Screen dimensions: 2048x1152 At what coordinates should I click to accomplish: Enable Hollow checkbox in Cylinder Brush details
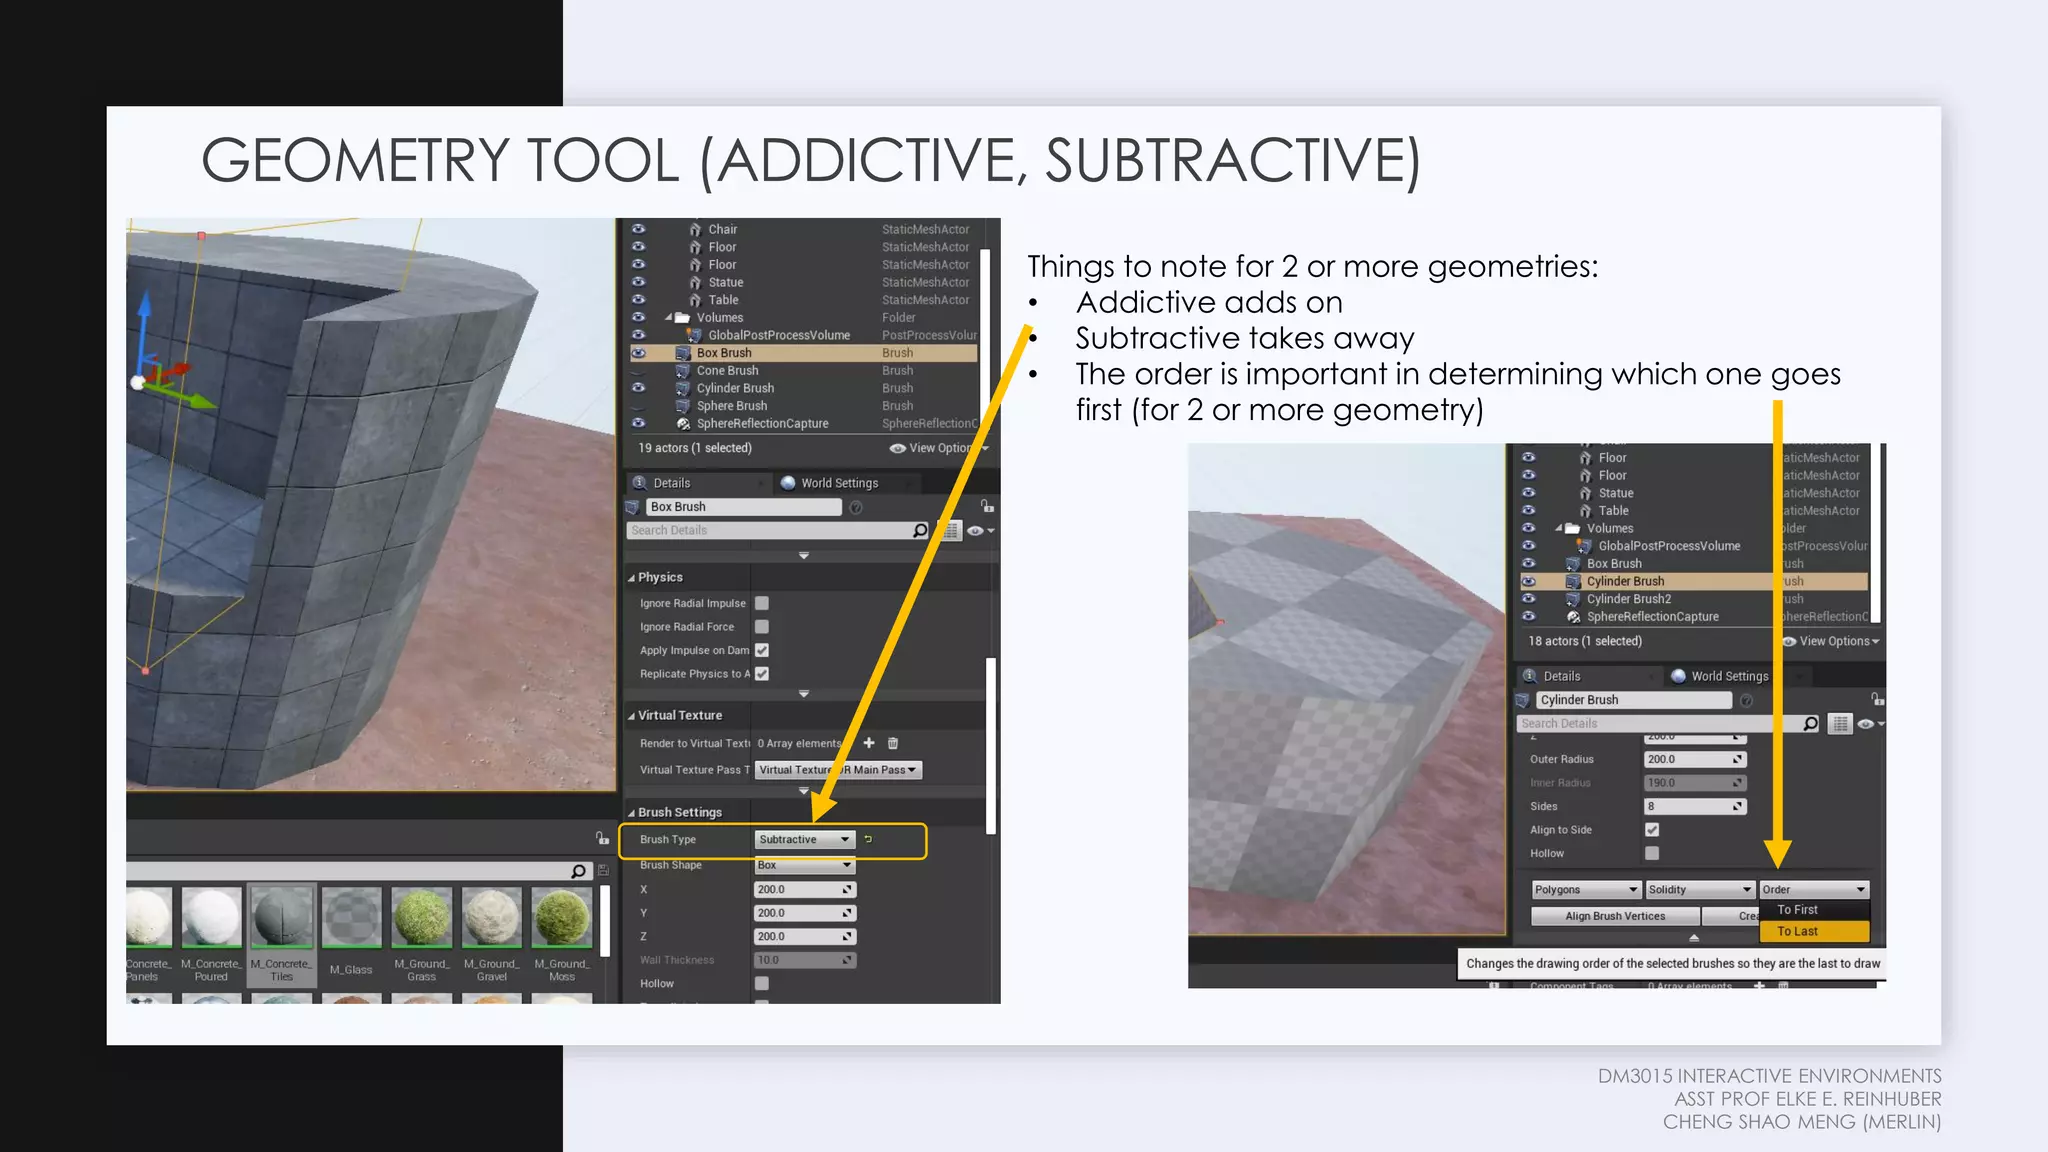[x=1652, y=853]
